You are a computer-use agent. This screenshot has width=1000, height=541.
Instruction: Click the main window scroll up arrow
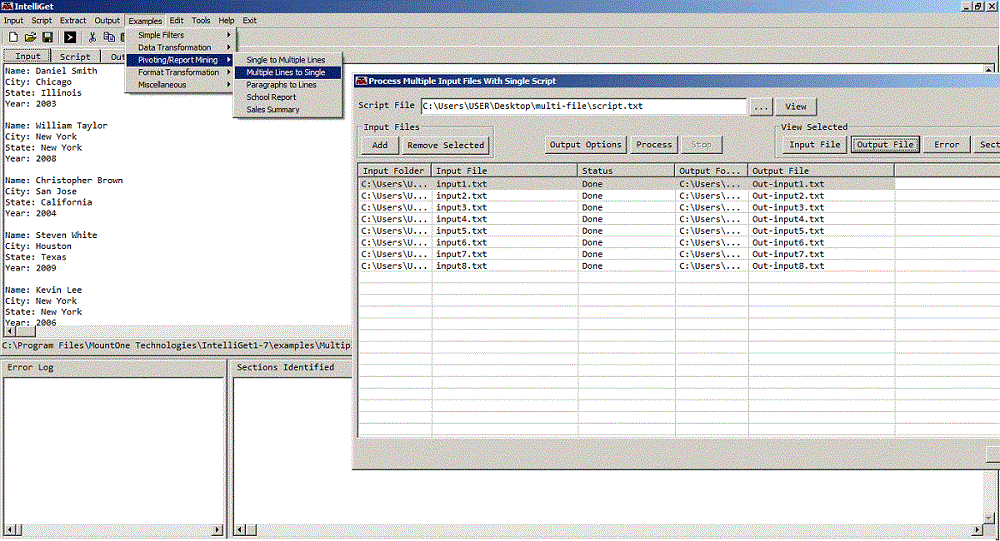pyautogui.click(x=989, y=69)
